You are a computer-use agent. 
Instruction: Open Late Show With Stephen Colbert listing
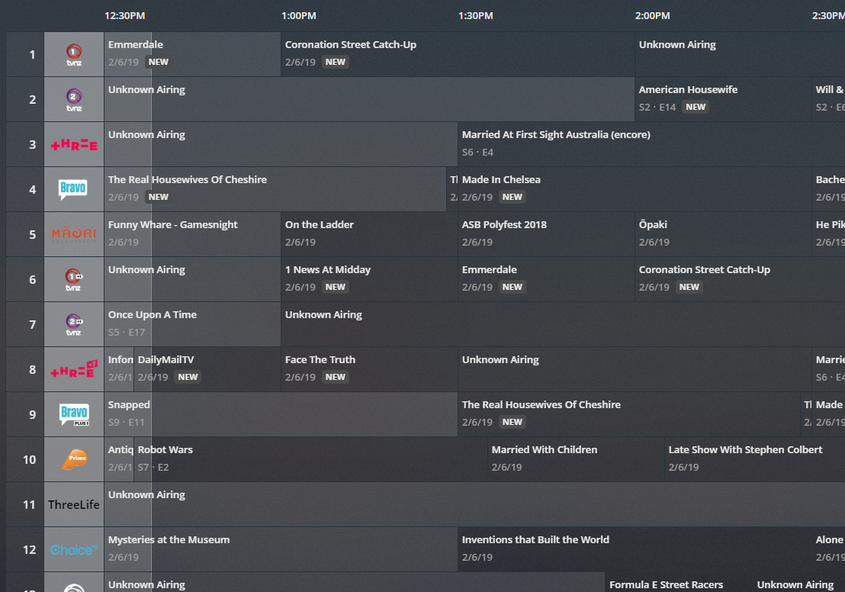(x=755, y=459)
